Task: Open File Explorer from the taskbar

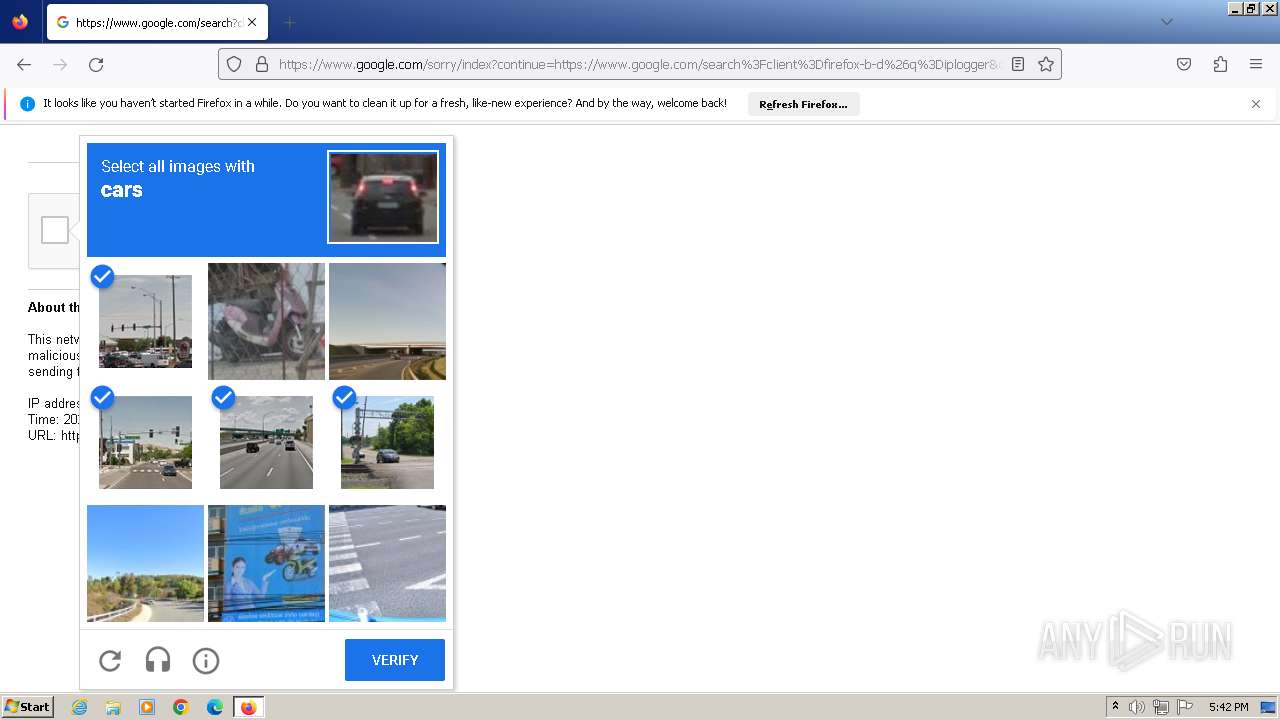Action: tap(113, 707)
